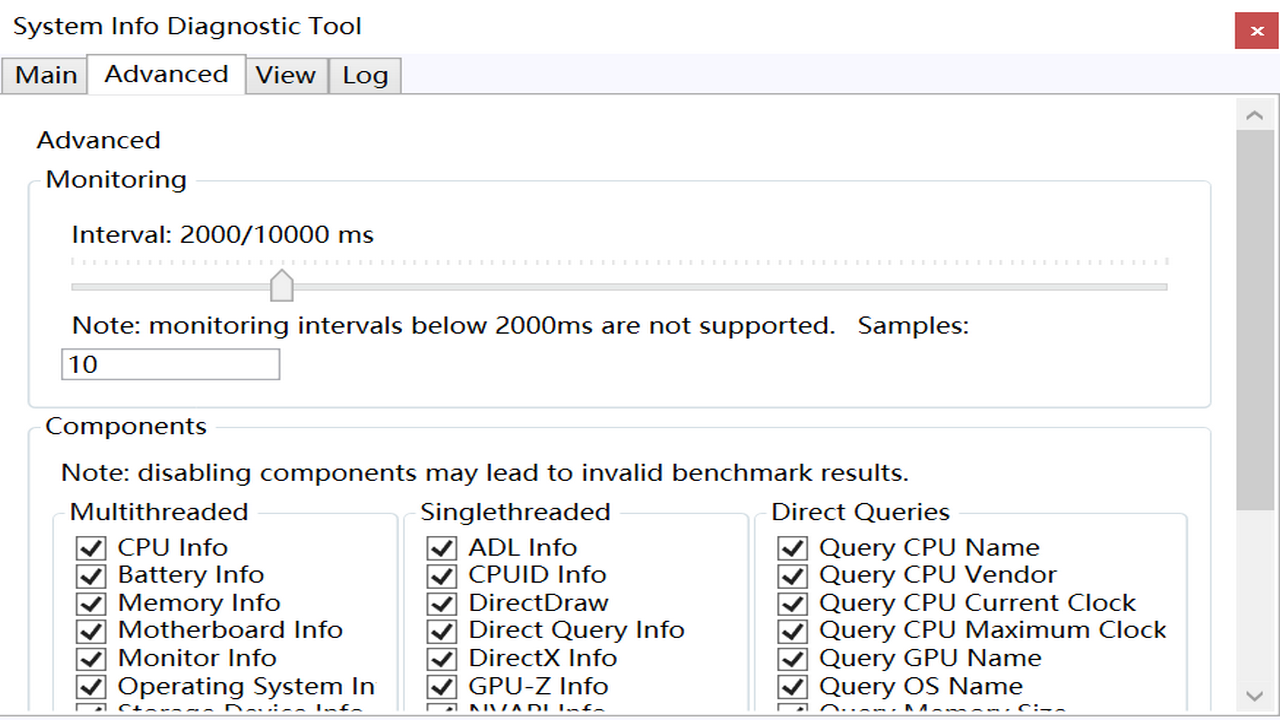Uncheck Query CPU Name checkbox
This screenshot has width=1280, height=720.
[x=792, y=548]
